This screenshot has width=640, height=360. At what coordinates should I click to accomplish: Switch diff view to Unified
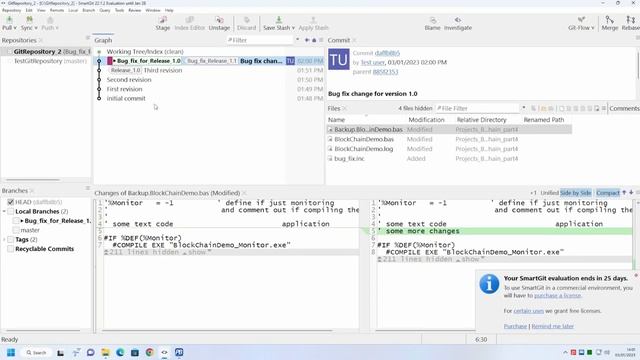[549, 193]
